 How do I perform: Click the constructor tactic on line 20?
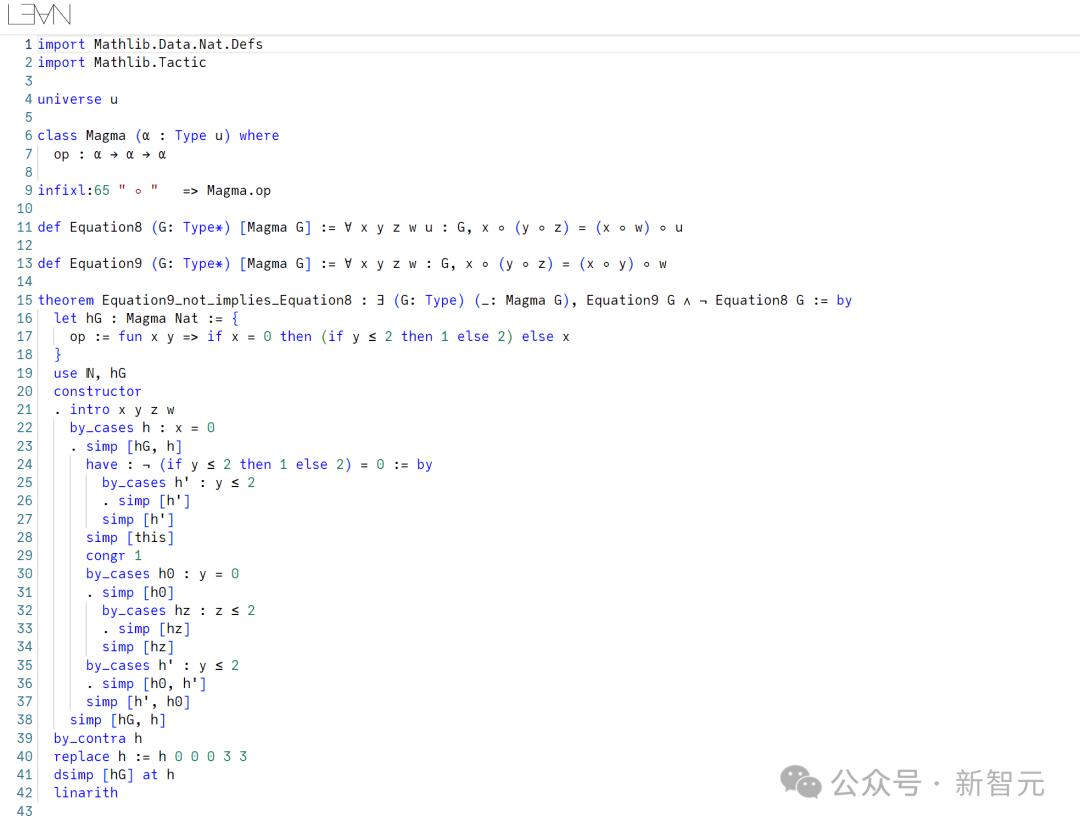[x=97, y=391]
